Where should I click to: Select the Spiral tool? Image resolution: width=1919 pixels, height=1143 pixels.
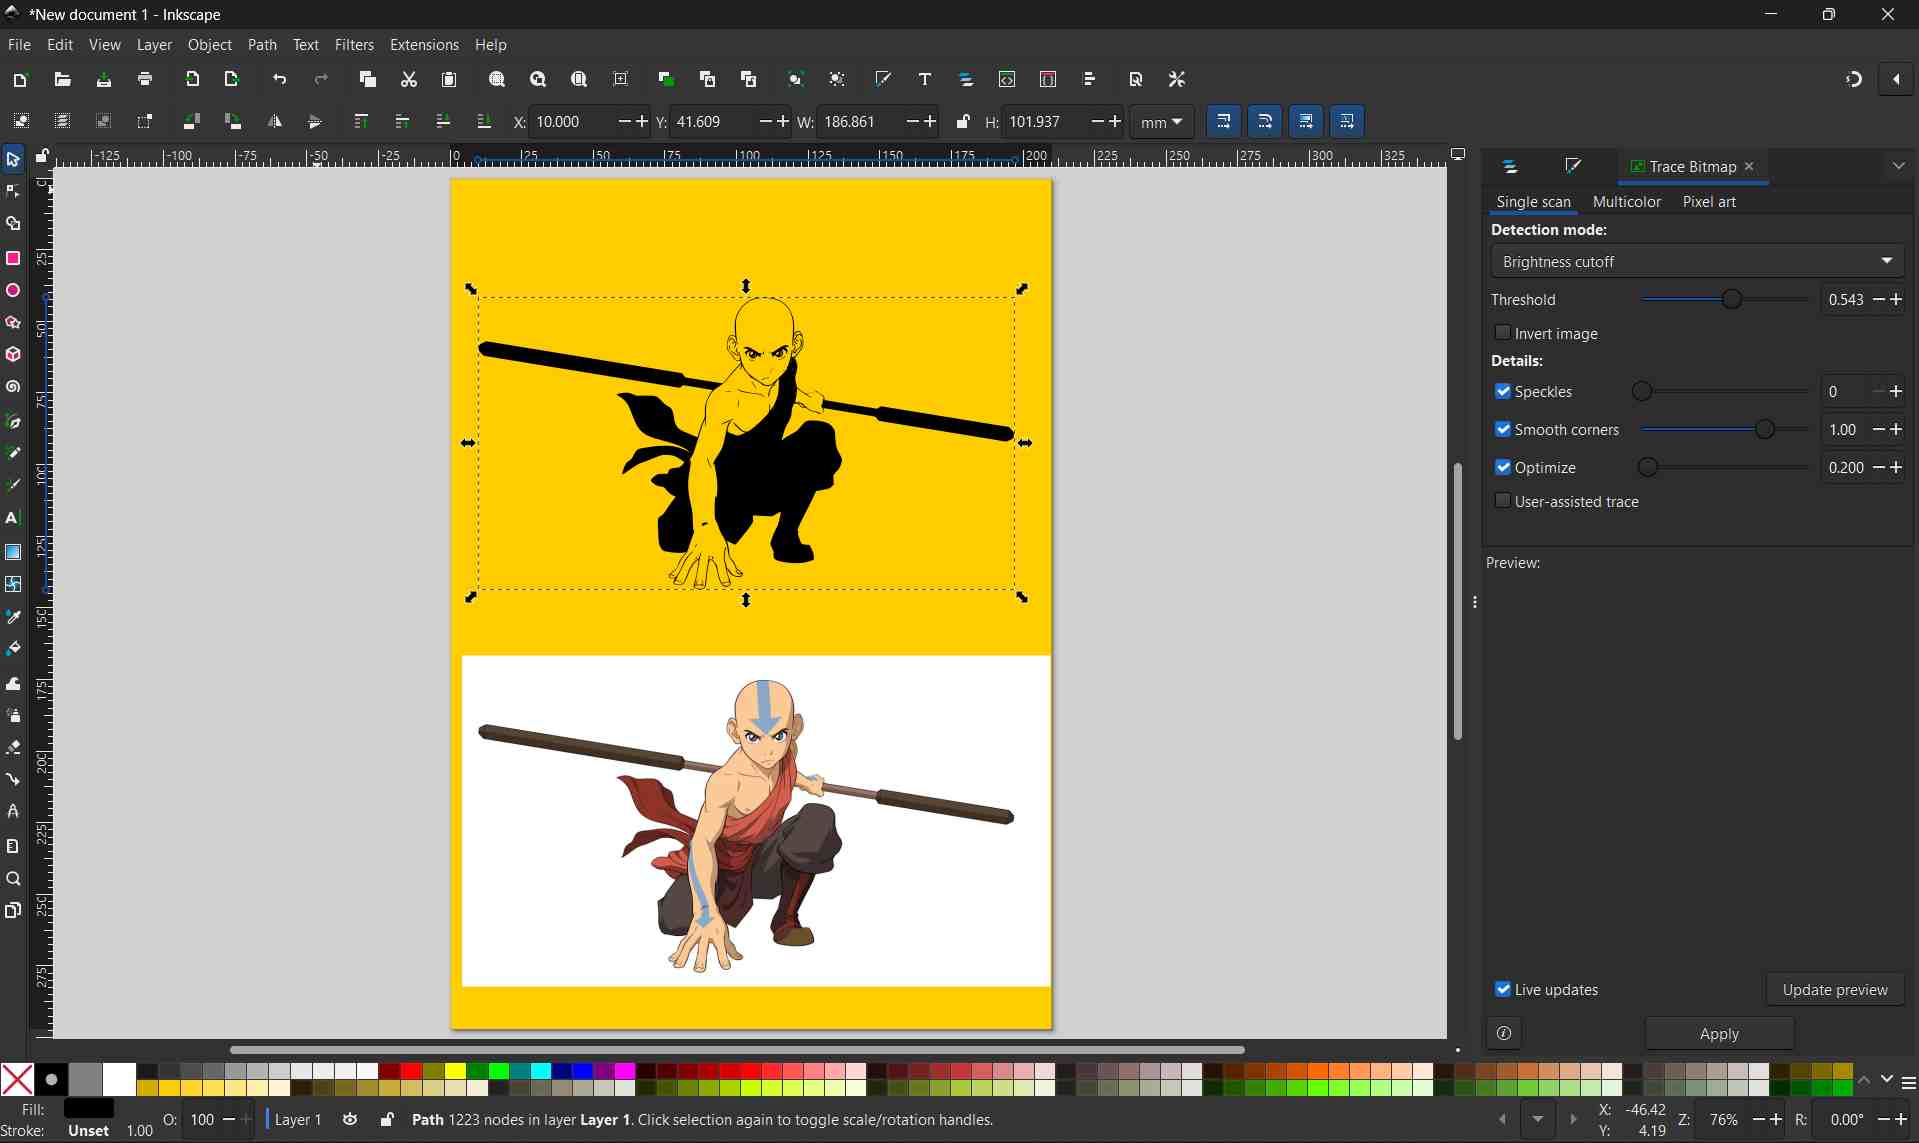pyautogui.click(x=13, y=387)
